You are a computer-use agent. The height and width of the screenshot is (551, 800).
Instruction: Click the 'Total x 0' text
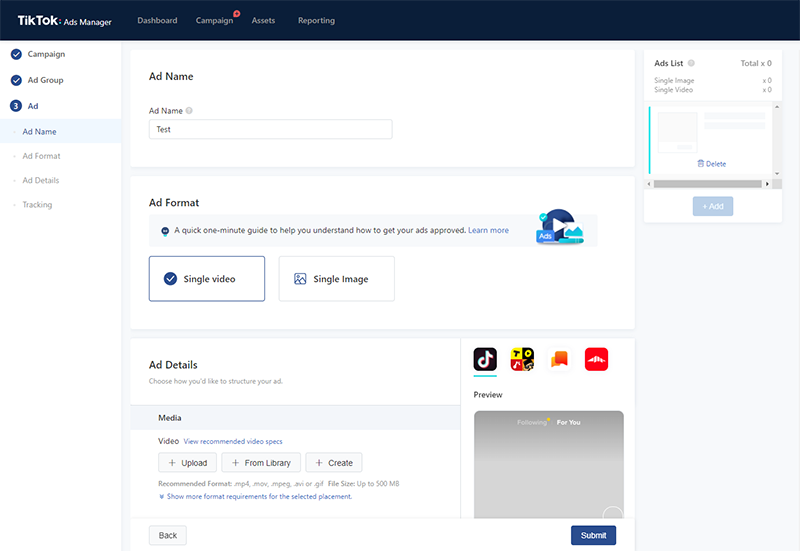pyautogui.click(x=756, y=63)
